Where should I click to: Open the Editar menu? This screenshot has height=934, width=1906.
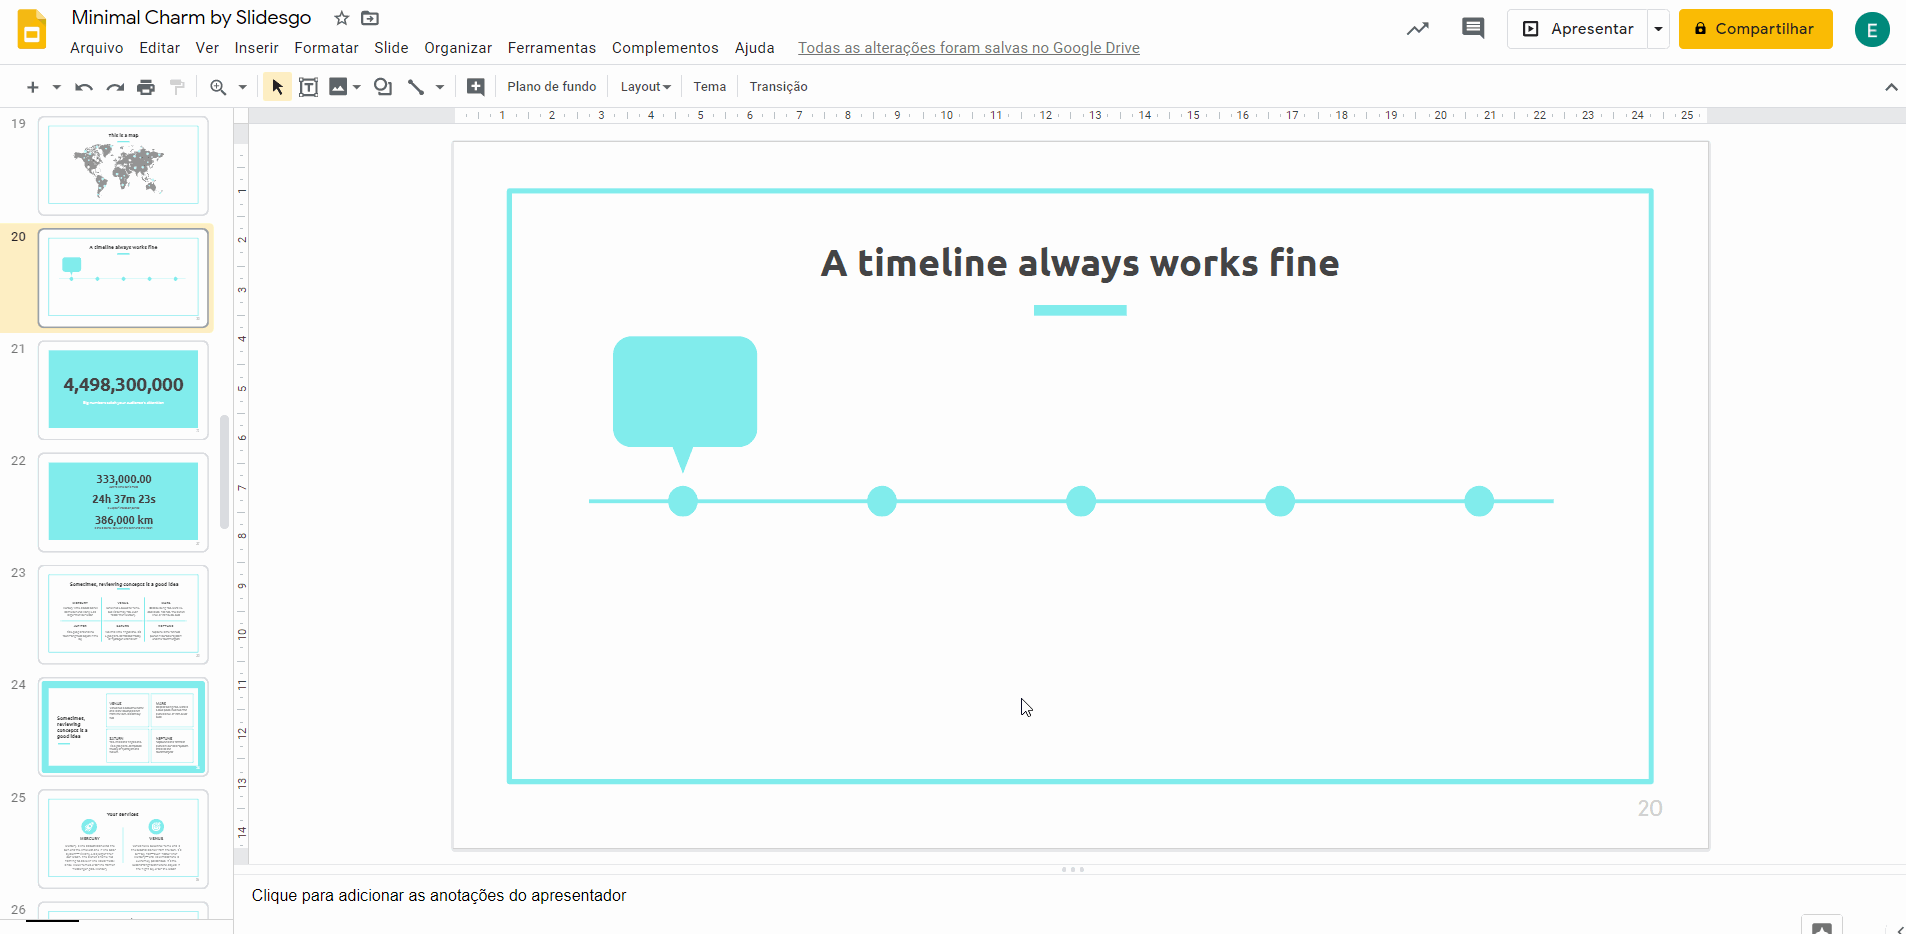[x=160, y=48]
